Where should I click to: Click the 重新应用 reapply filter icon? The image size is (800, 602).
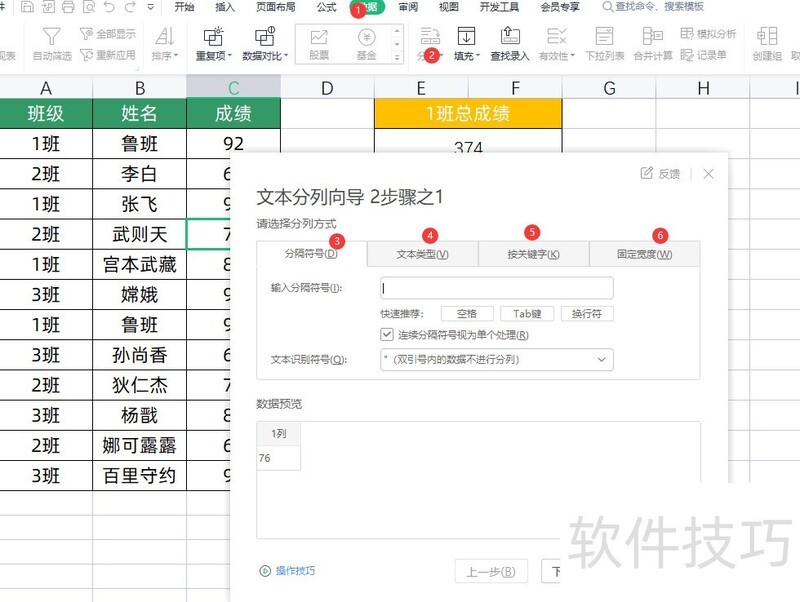87,55
